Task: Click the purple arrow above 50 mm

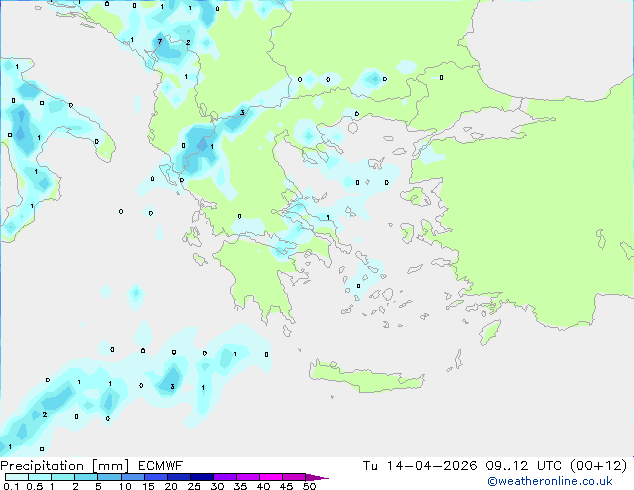Action: point(317,477)
